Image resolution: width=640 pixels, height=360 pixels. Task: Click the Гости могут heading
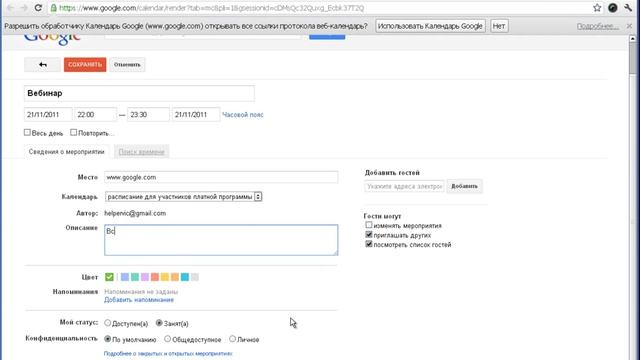tap(382, 216)
